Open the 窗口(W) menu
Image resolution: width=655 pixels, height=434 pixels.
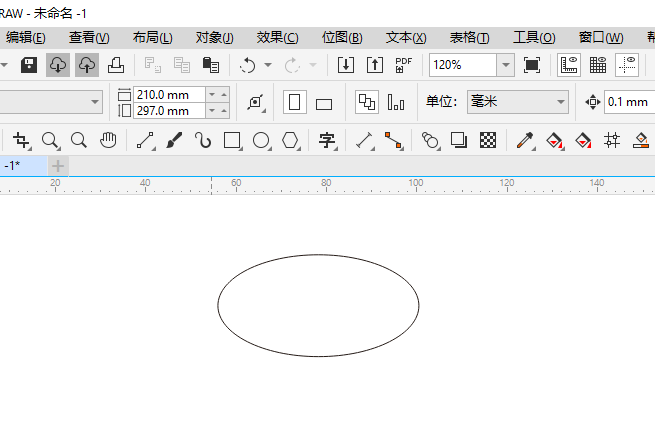(601, 38)
